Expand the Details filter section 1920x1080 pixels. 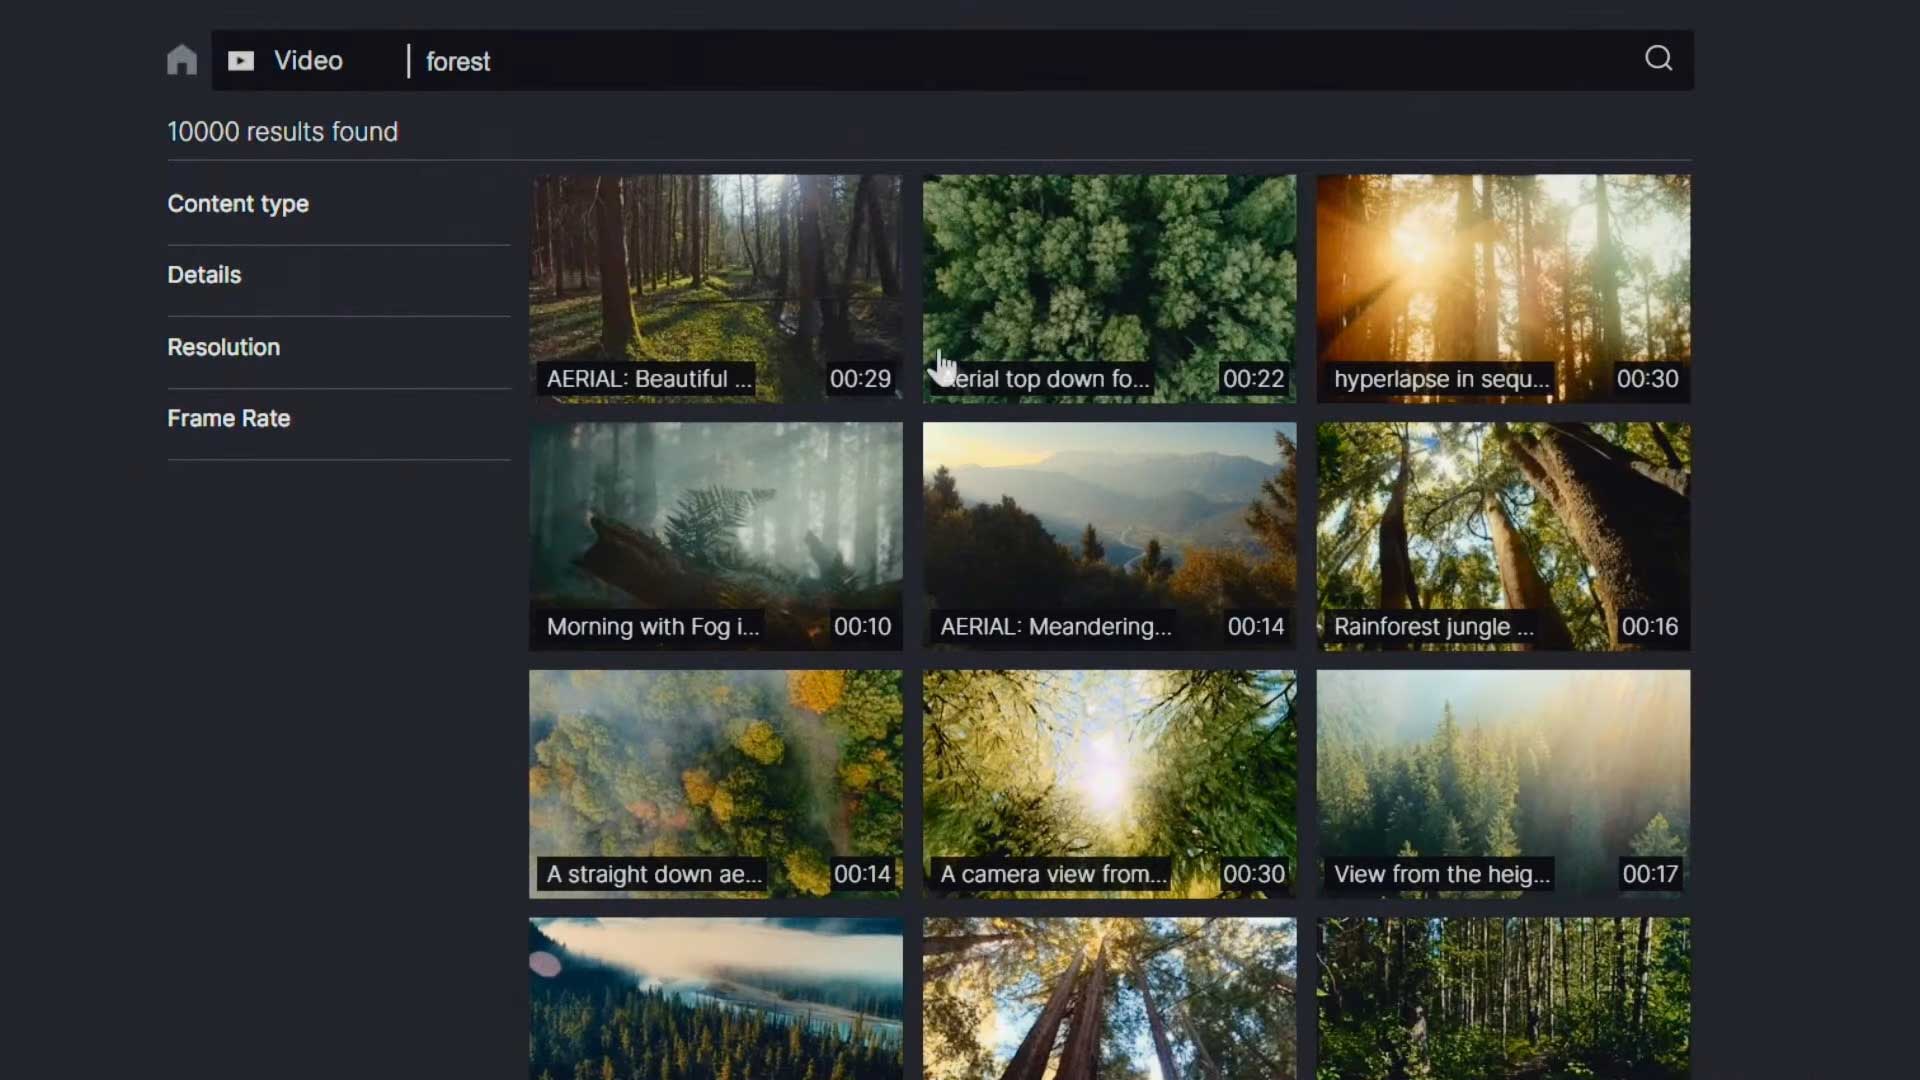pyautogui.click(x=203, y=274)
